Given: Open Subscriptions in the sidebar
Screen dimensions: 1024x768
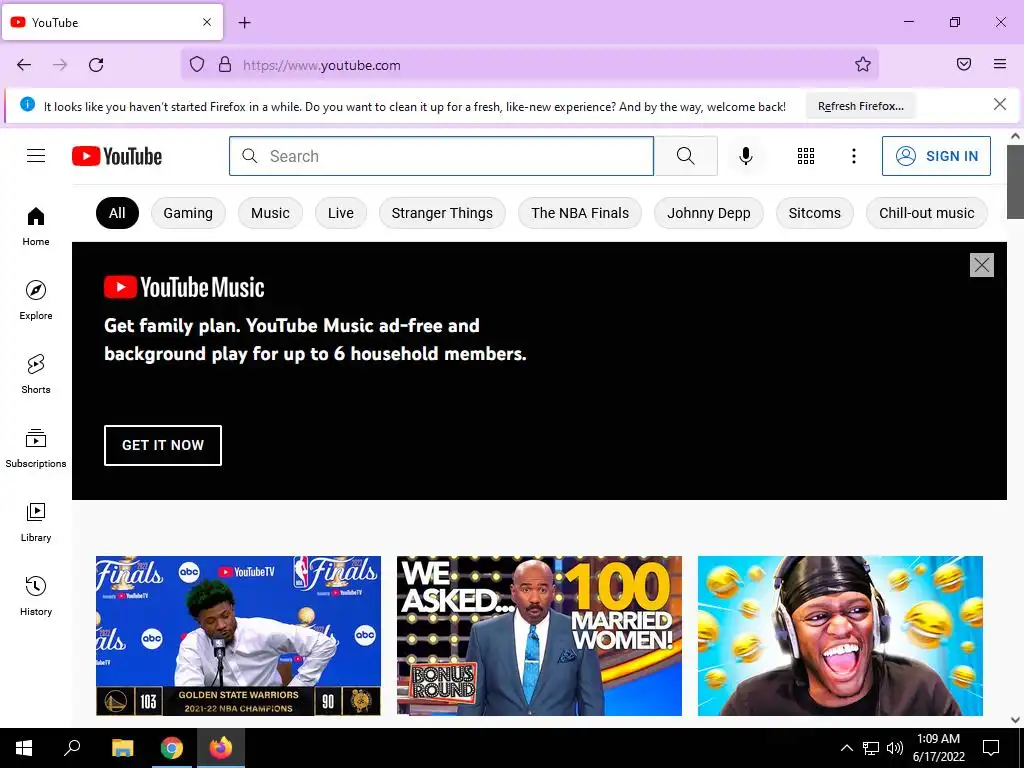Looking at the screenshot, I should (36, 448).
